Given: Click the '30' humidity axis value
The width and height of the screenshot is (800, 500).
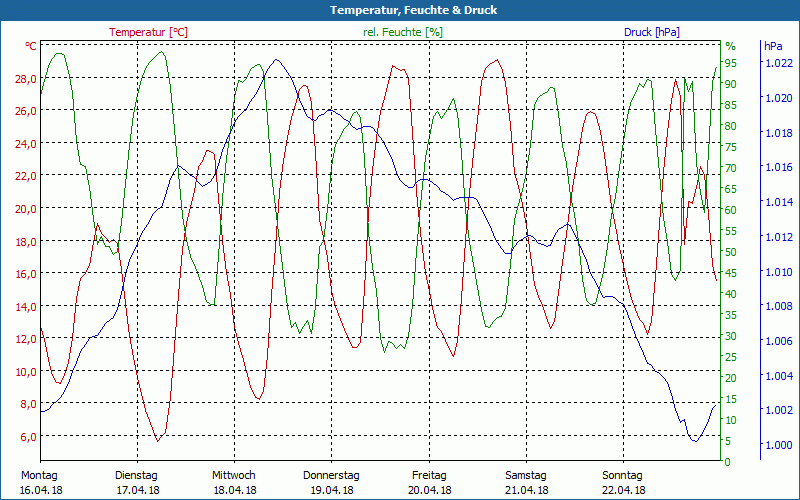Looking at the screenshot, I should [x=731, y=336].
